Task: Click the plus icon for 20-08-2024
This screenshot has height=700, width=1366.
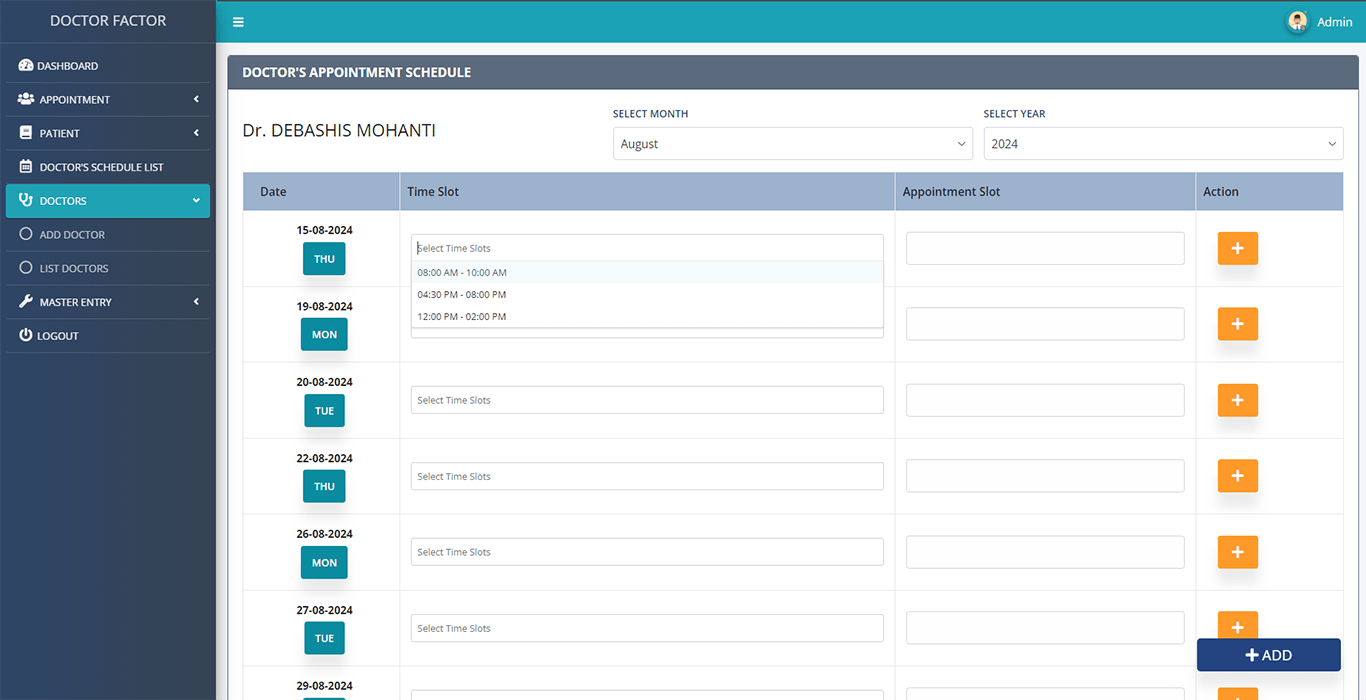Action: click(1237, 400)
